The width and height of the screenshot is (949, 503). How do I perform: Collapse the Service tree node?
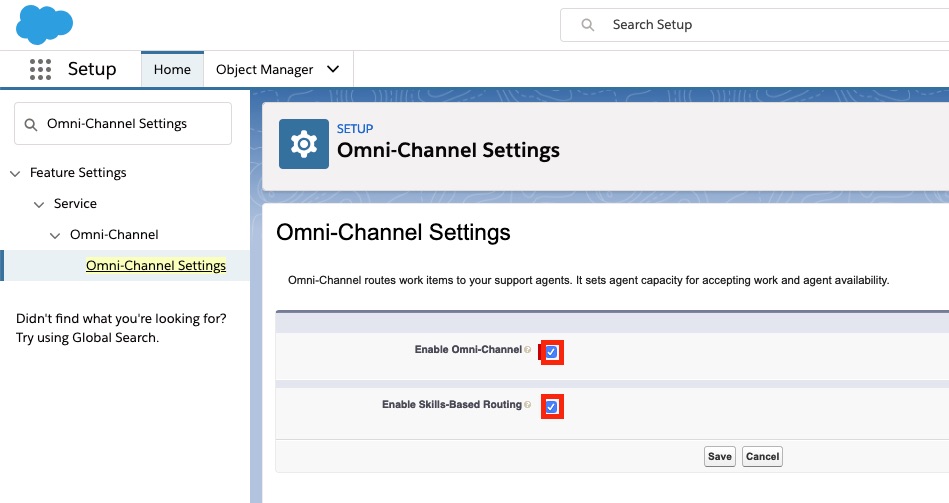pyautogui.click(x=39, y=205)
